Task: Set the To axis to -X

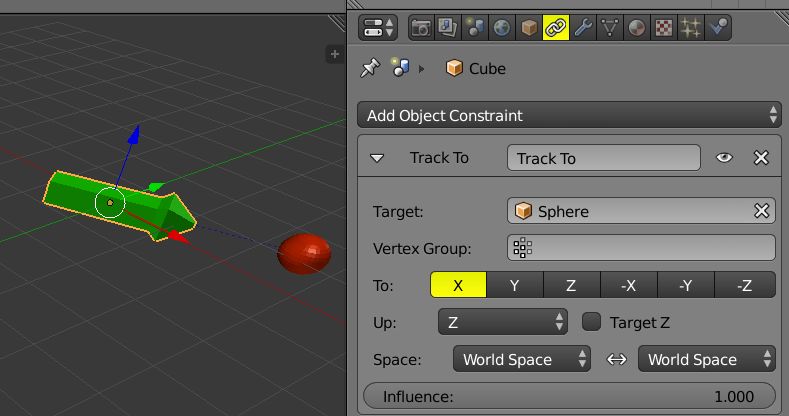Action: click(628, 285)
